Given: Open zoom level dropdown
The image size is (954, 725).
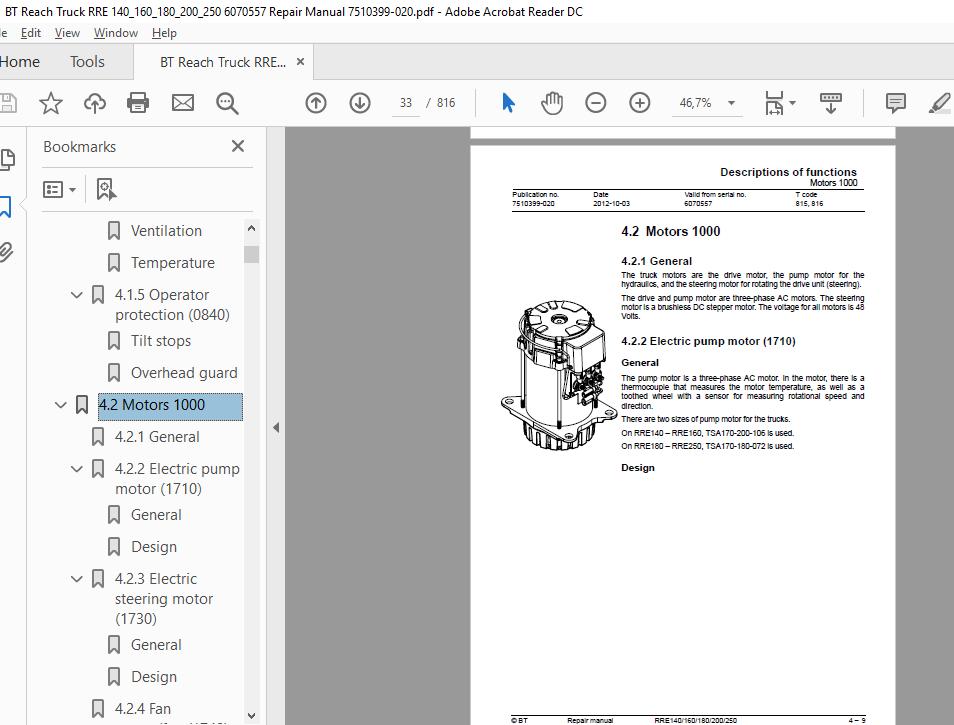Looking at the screenshot, I should pyautogui.click(x=731, y=103).
